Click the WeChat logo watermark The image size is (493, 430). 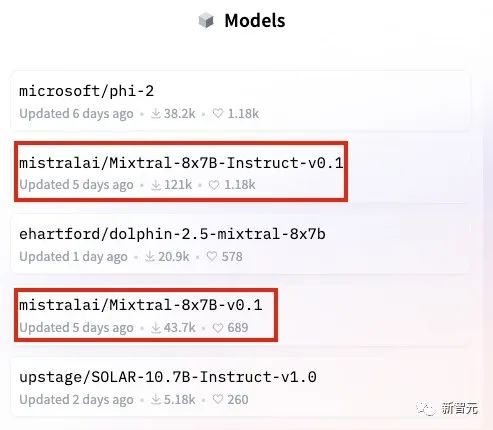coord(426,408)
